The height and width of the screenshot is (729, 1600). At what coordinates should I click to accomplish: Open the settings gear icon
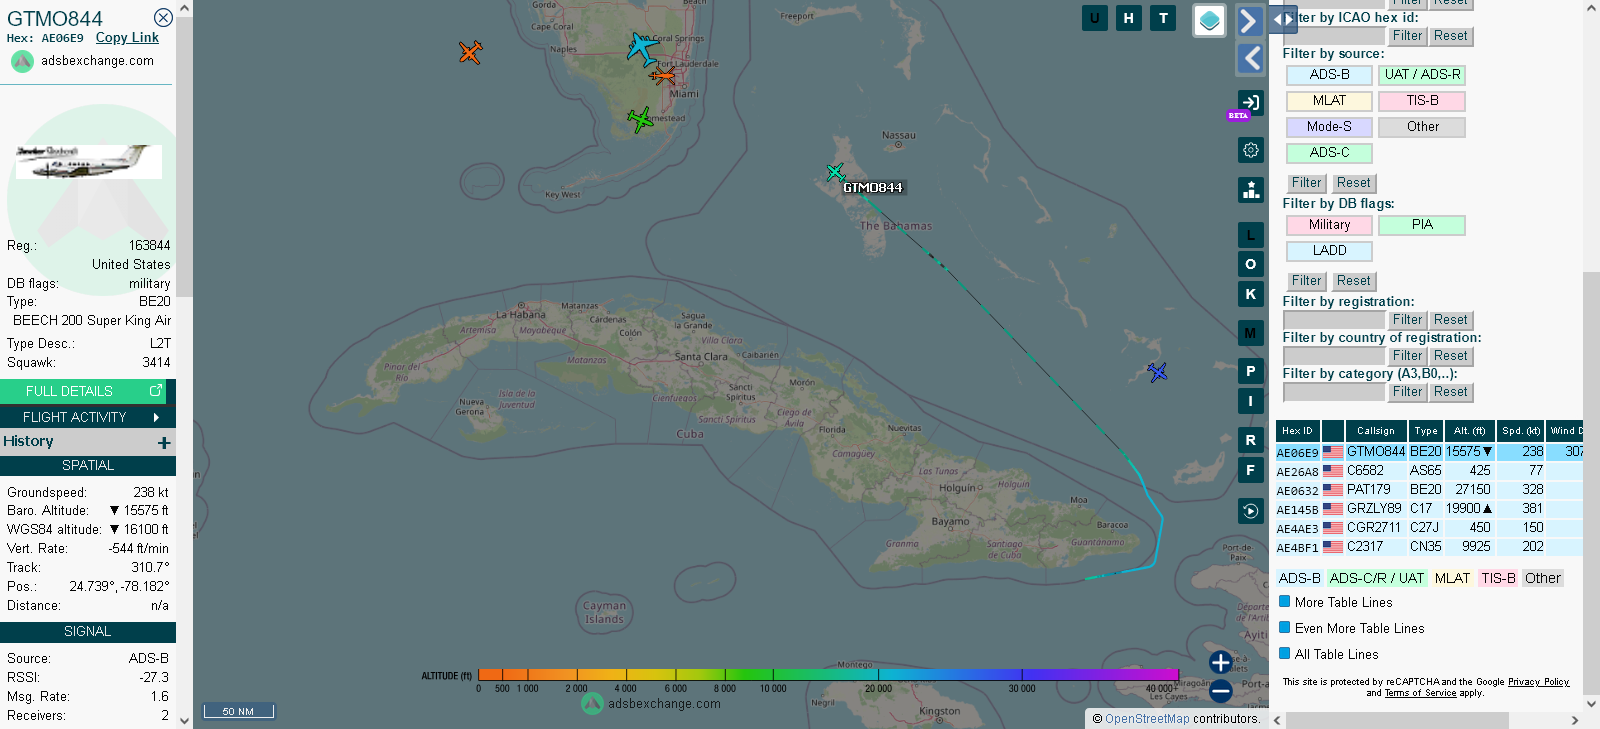(1251, 150)
